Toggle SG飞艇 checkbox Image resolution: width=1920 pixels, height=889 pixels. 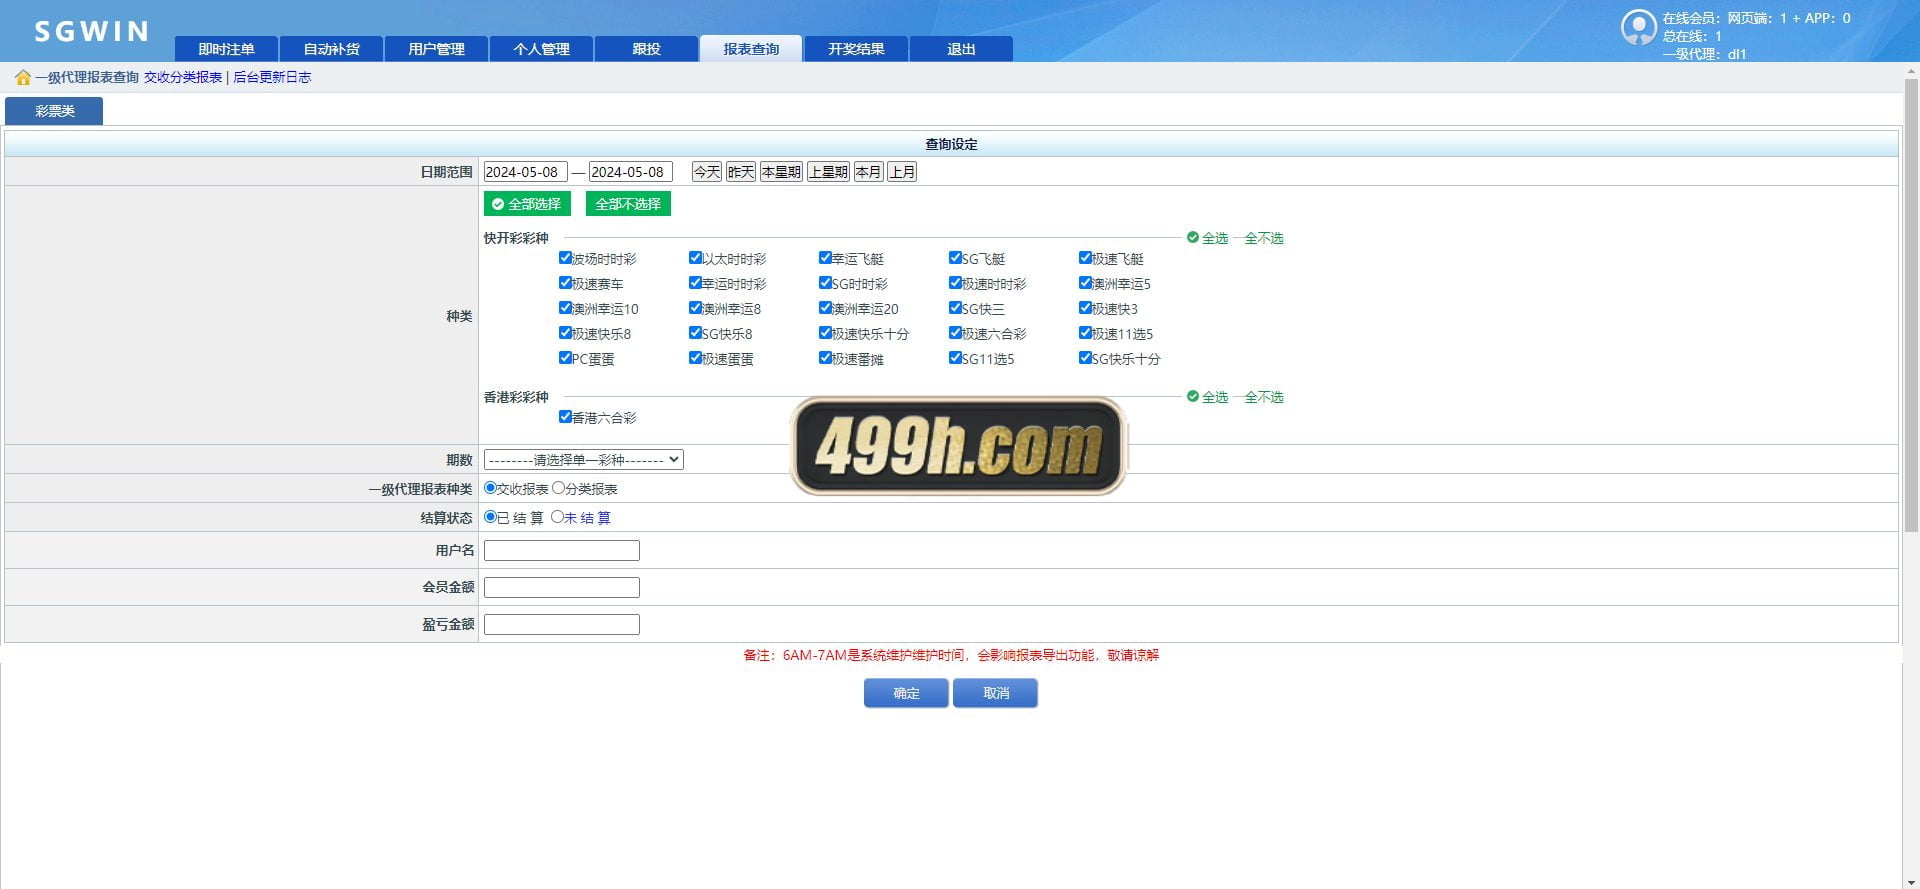(x=955, y=258)
